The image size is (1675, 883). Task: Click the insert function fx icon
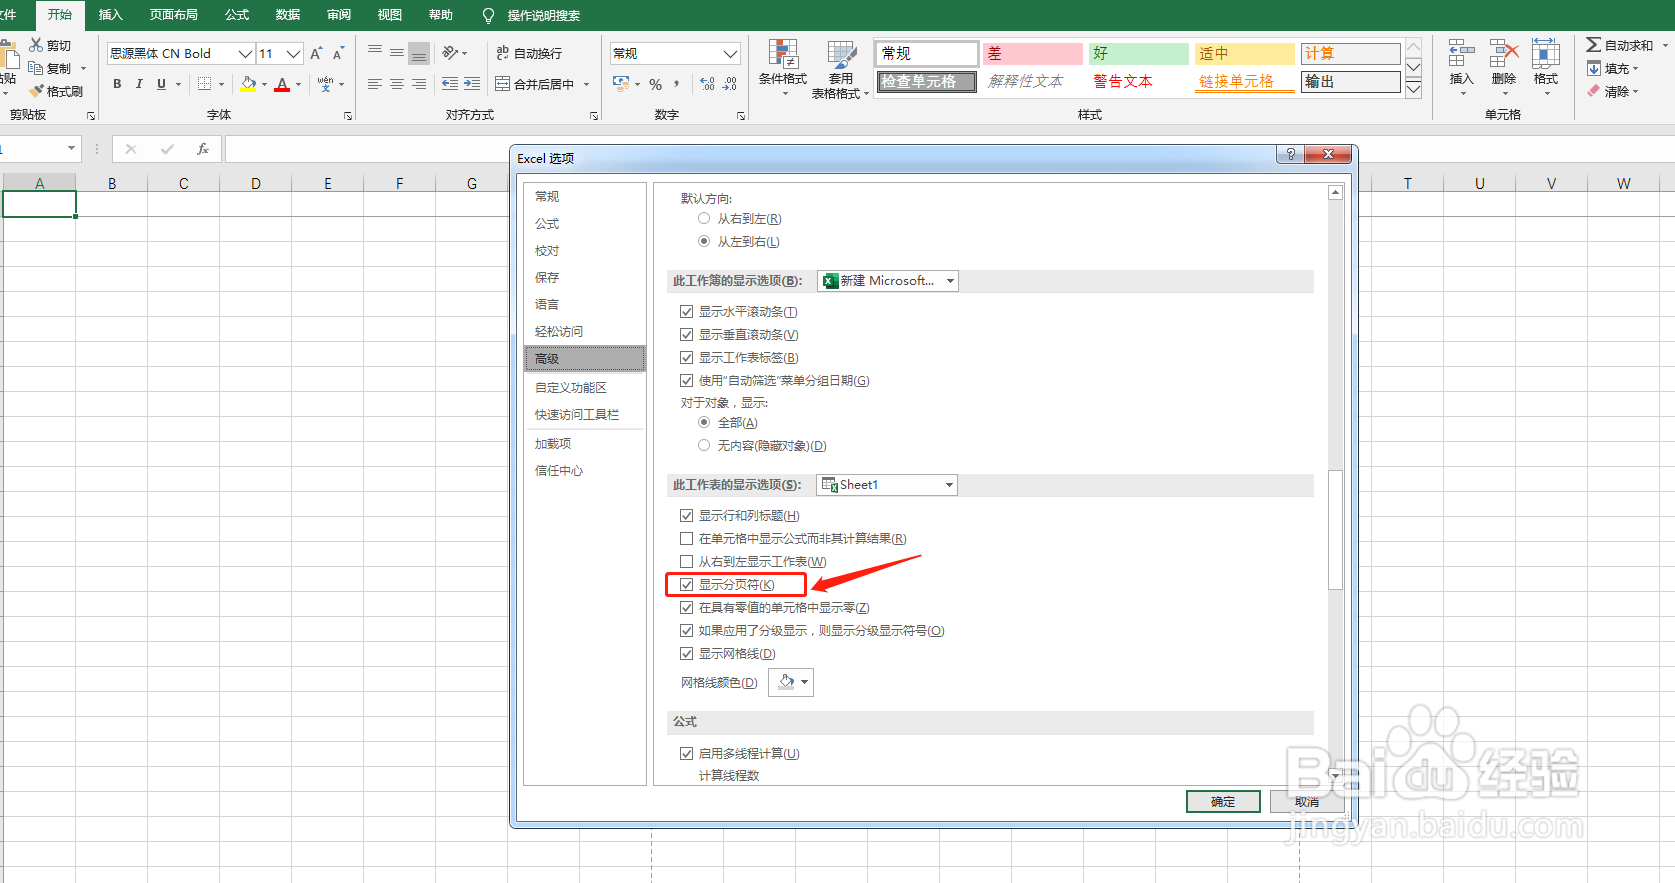click(203, 149)
